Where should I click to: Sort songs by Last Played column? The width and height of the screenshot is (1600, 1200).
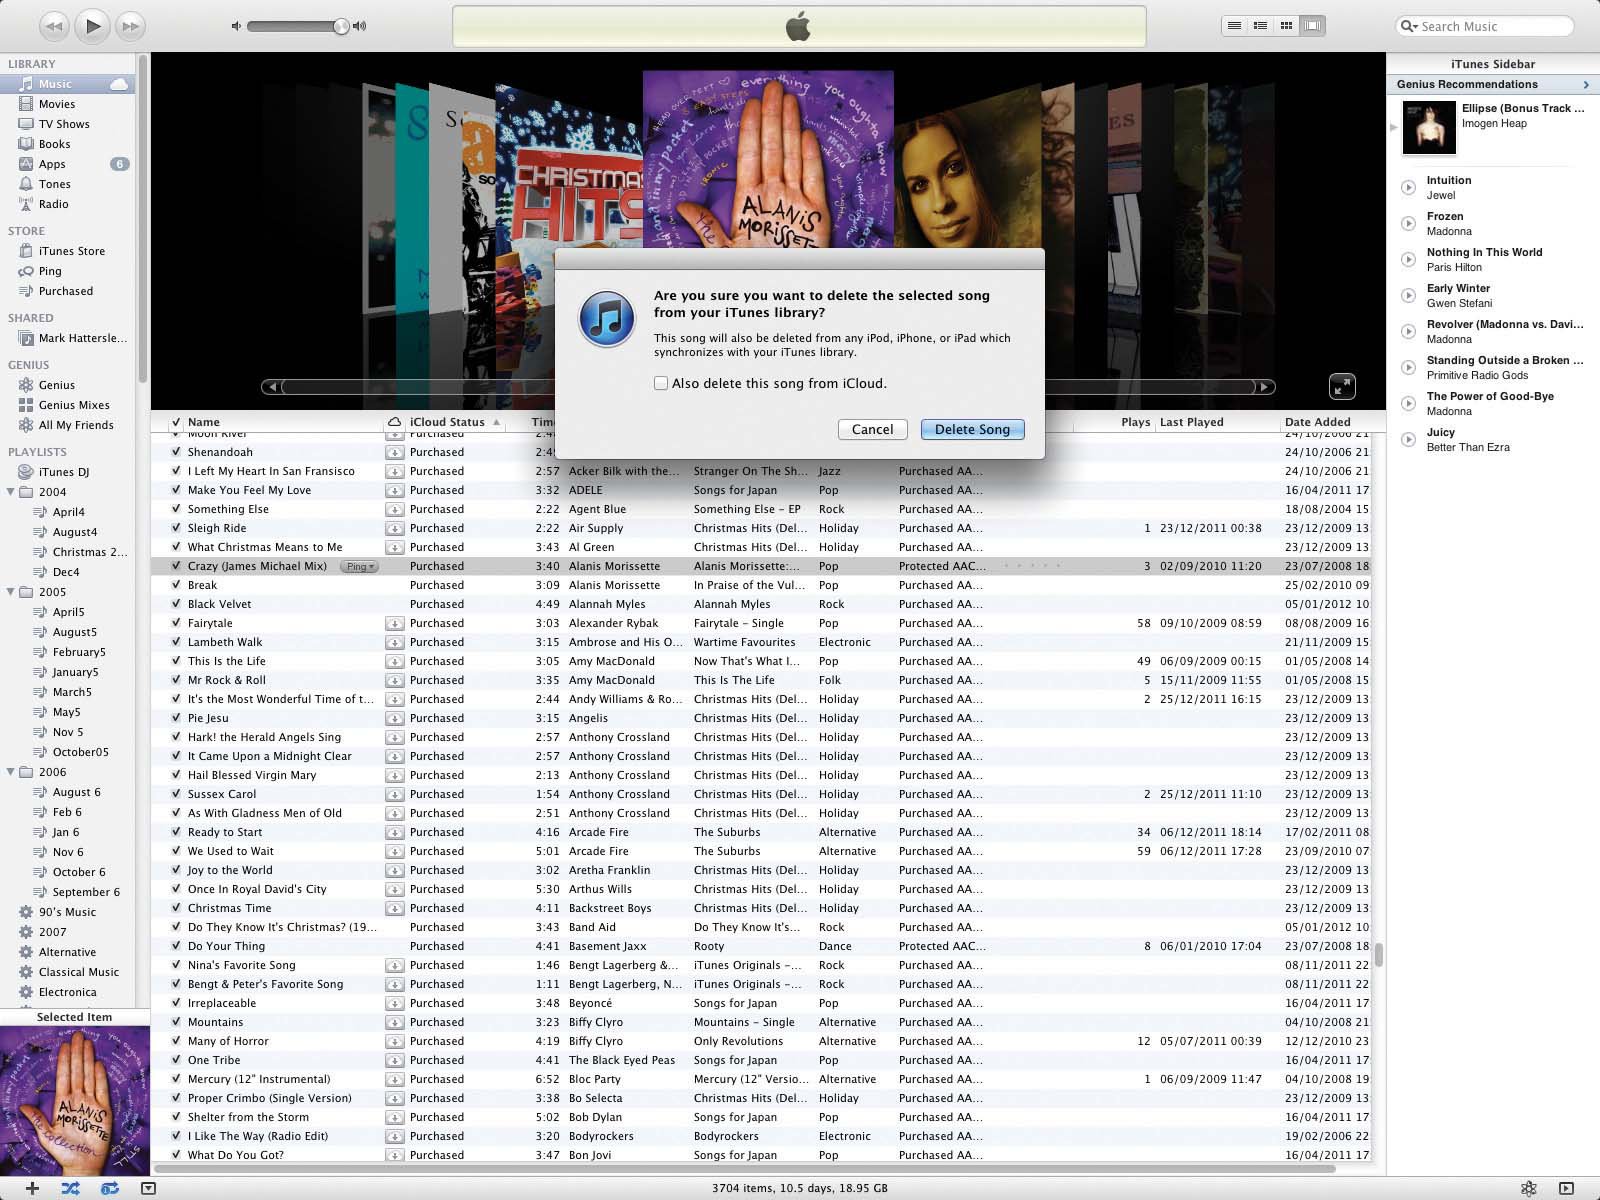pyautogui.click(x=1216, y=422)
